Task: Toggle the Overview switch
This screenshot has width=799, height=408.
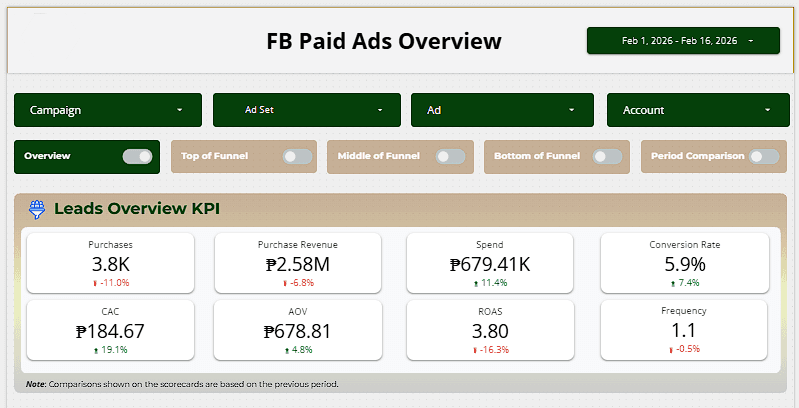Action: [x=138, y=156]
